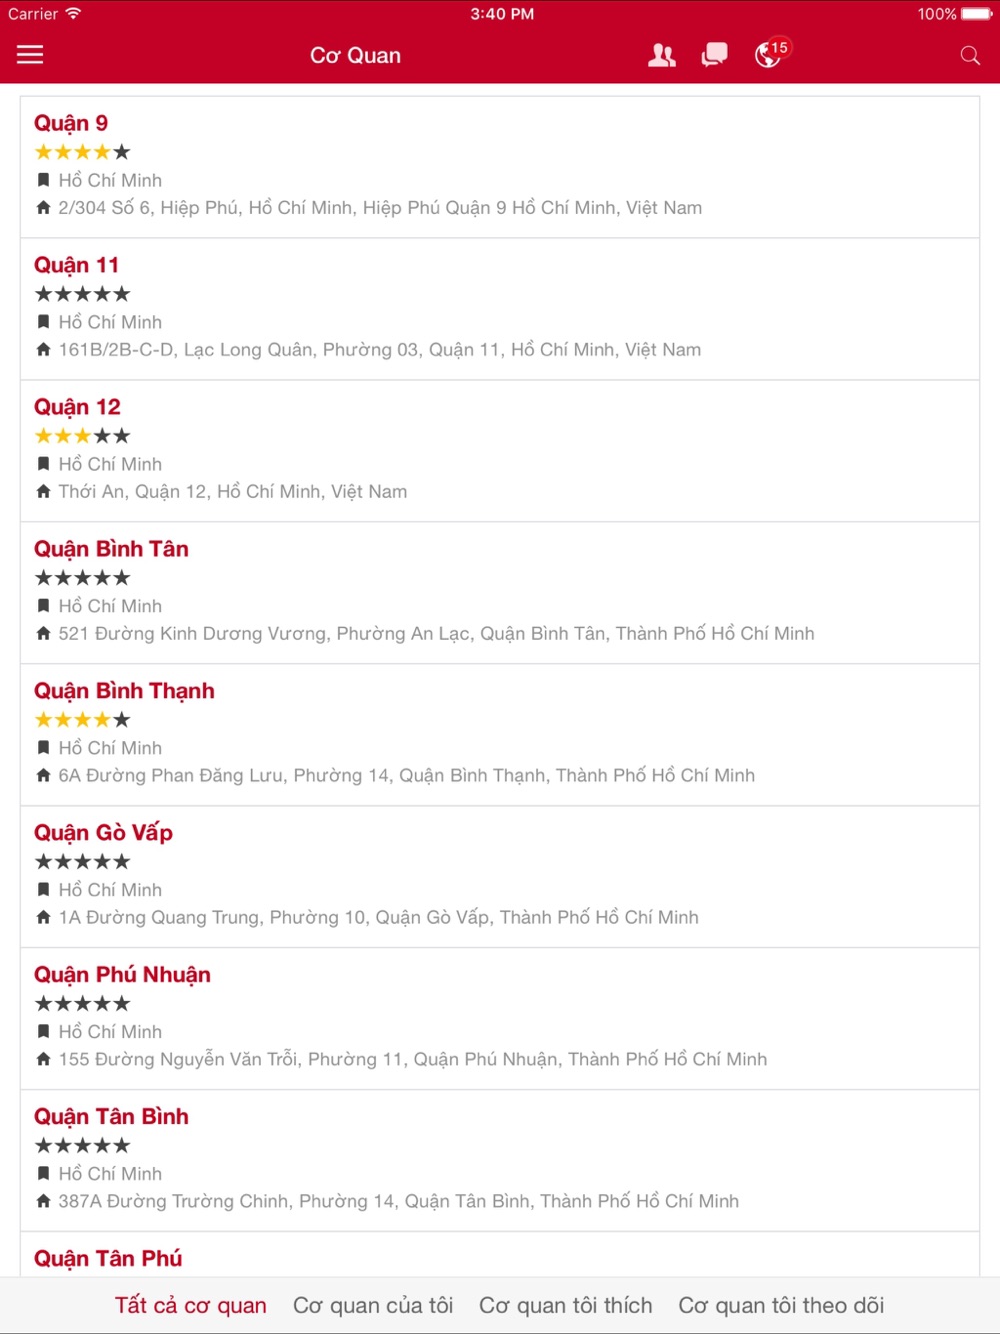The width and height of the screenshot is (1000, 1334).
Task: Open Quận Bình Thạnh agency
Action: point(500,735)
